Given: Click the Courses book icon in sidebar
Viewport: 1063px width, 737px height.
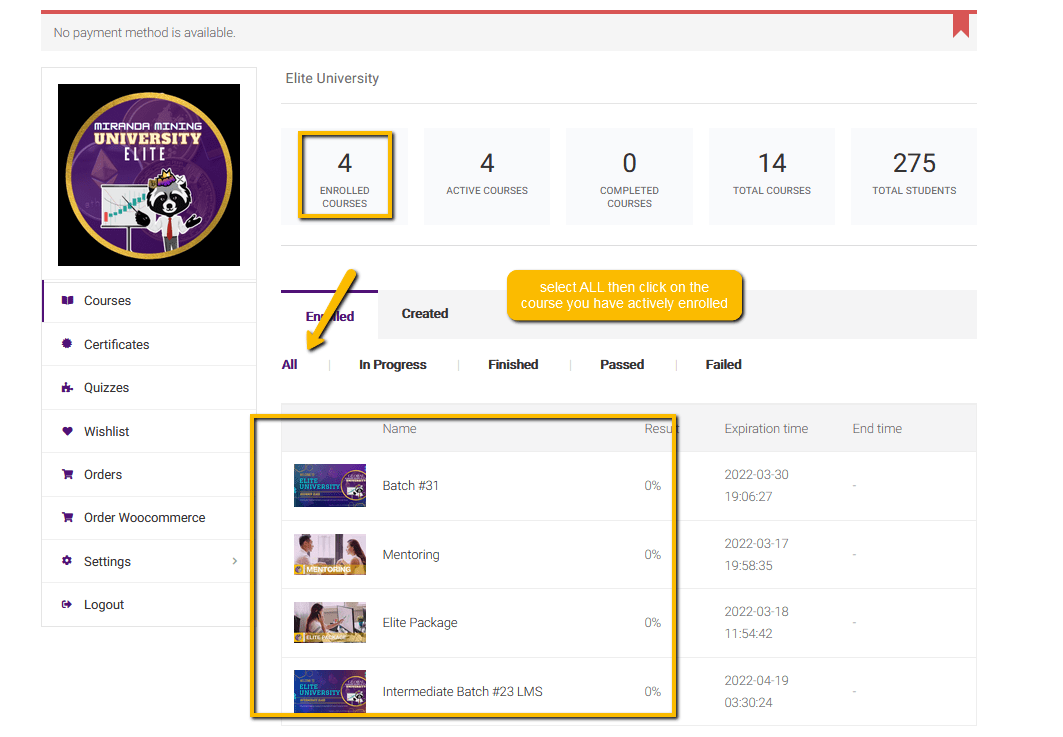Looking at the screenshot, I should point(67,301).
